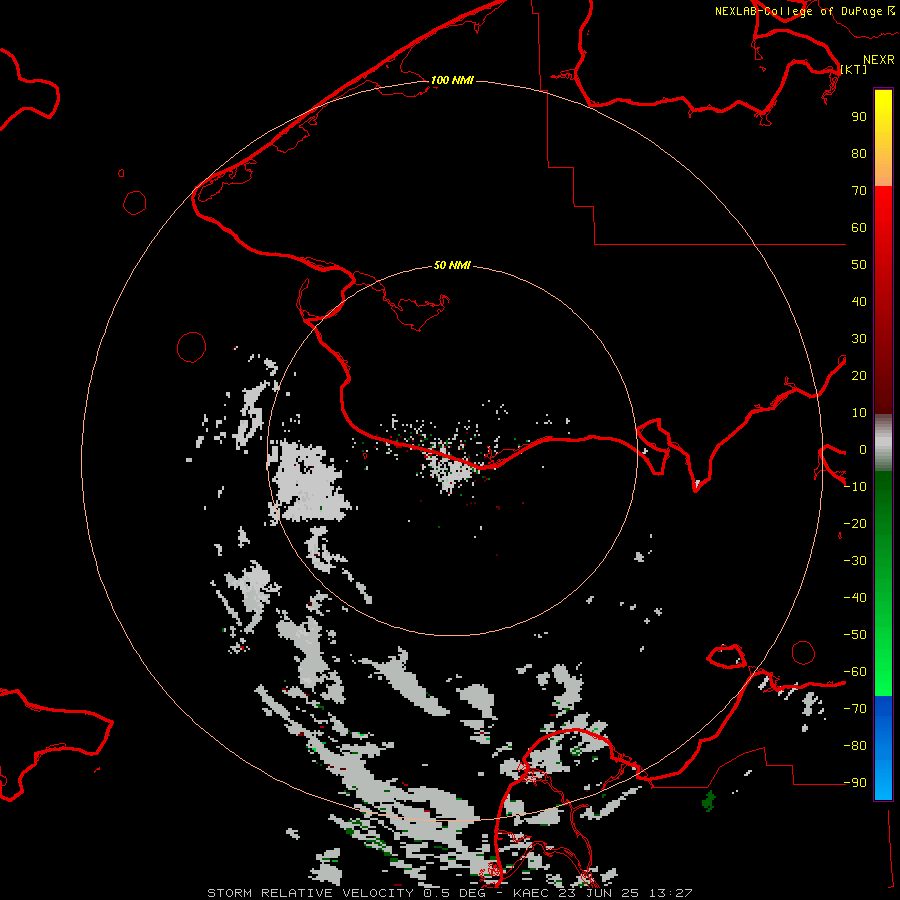The height and width of the screenshot is (900, 900).
Task: Click the 0 value on velocity scale
Action: tap(863, 449)
